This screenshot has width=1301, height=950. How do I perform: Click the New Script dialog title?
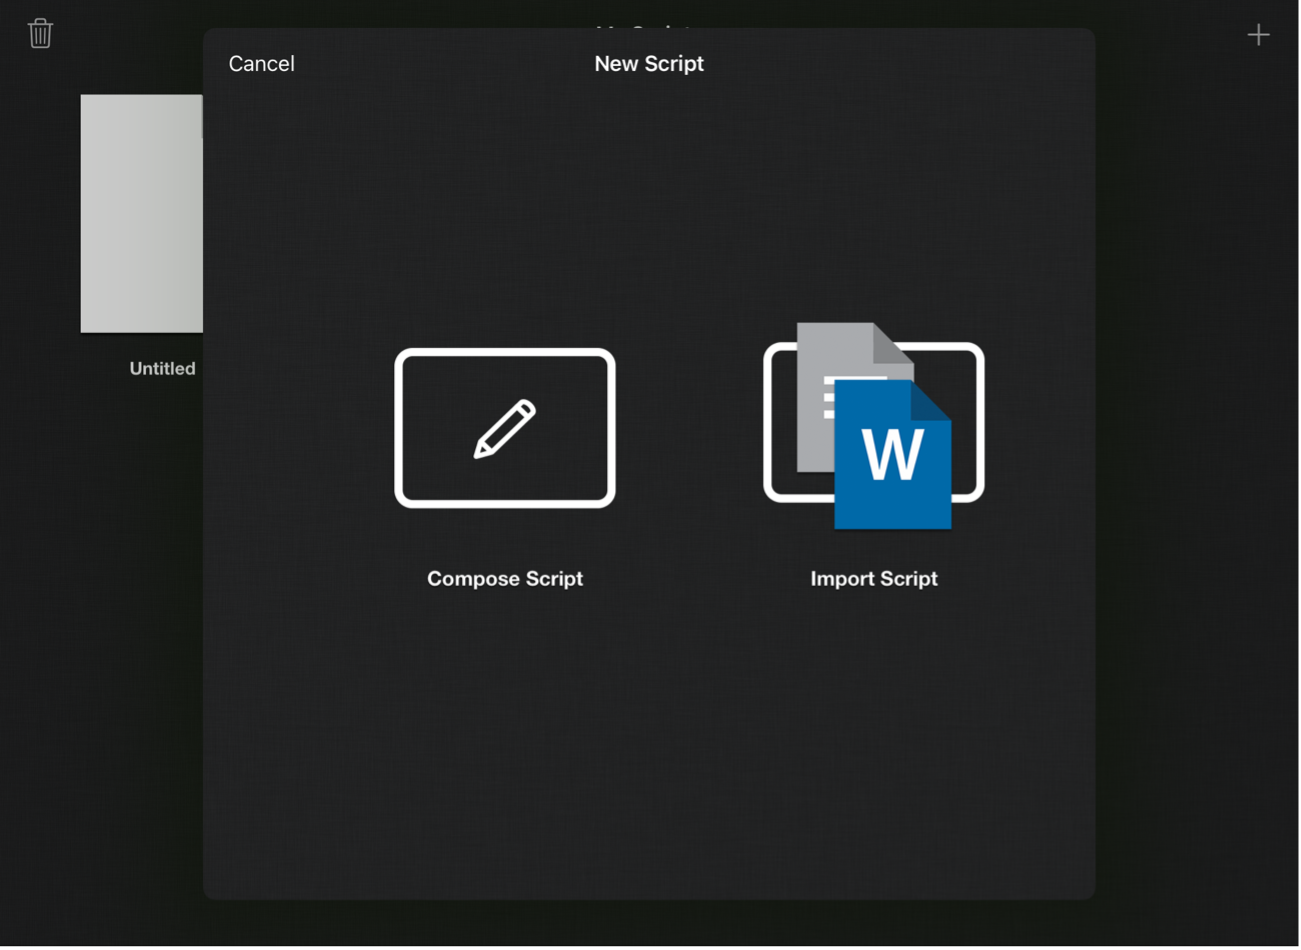[x=649, y=64]
